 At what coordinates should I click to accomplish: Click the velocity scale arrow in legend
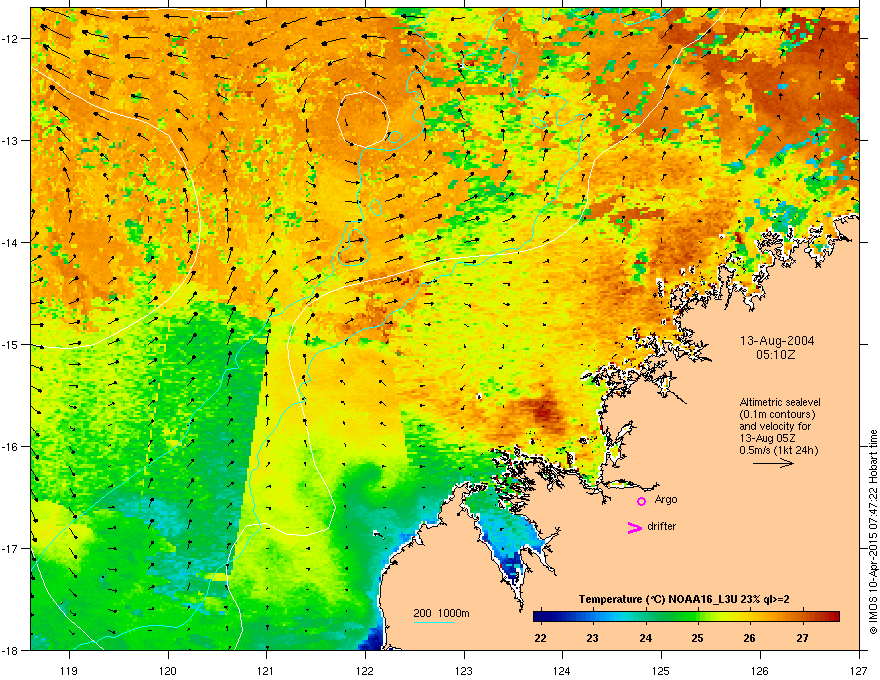[x=773, y=463]
